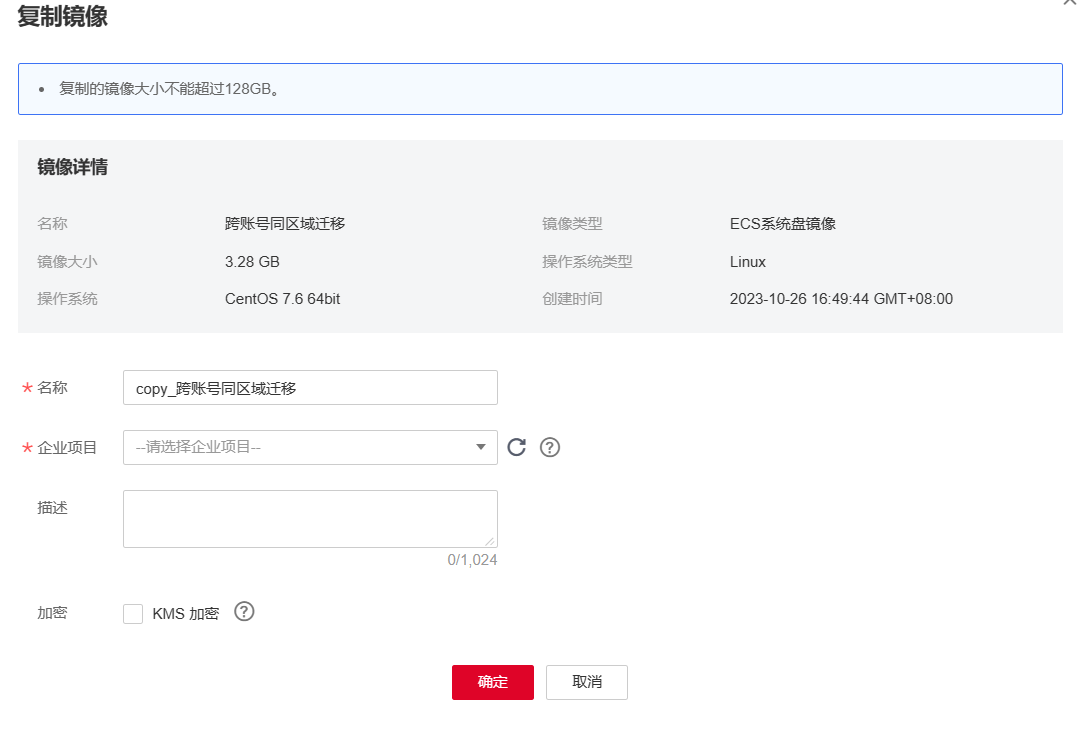
Task: Click the 镜像类型 label in details
Action: point(572,224)
